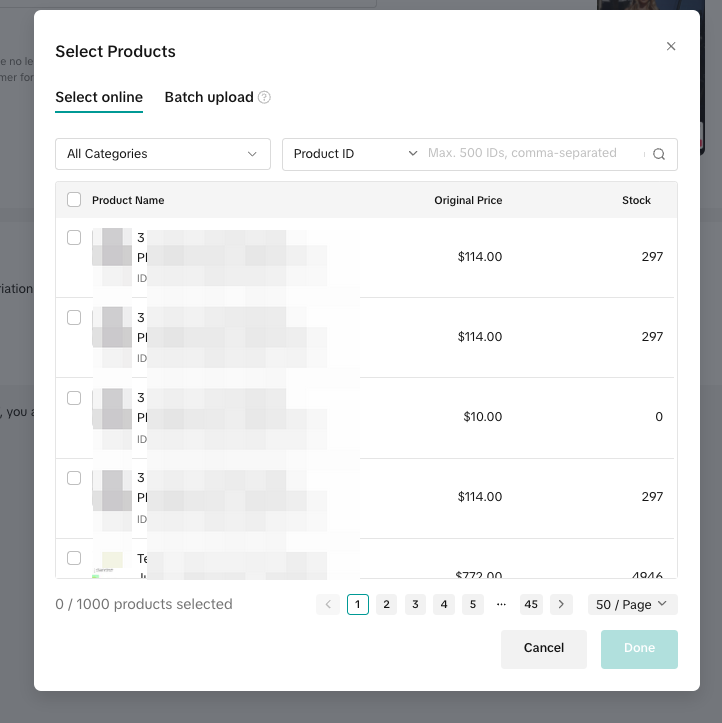722x723 pixels.
Task: Click the Done button
Action: [x=639, y=648]
